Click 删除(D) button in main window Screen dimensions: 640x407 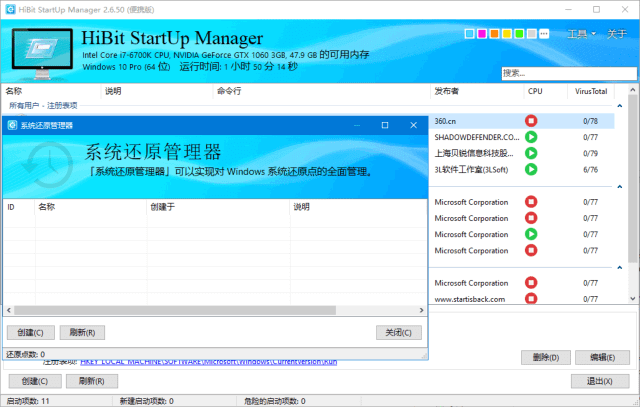(x=546, y=358)
